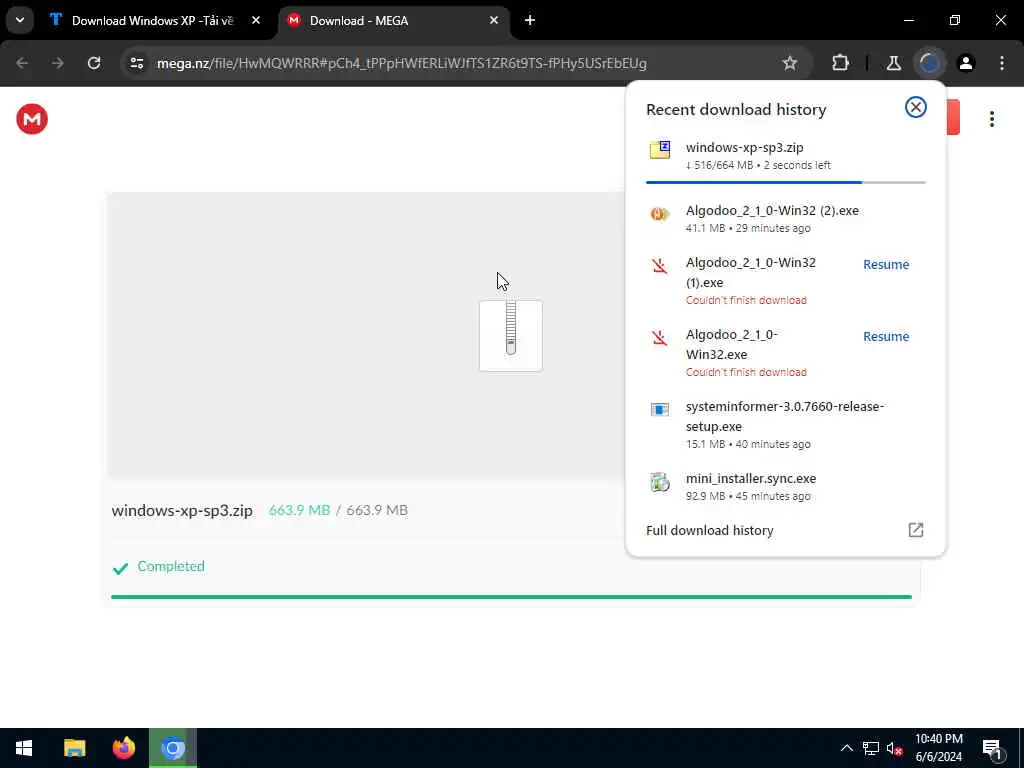This screenshot has width=1024, height=768.
Task: Close the Recent download history popup
Action: point(916,107)
